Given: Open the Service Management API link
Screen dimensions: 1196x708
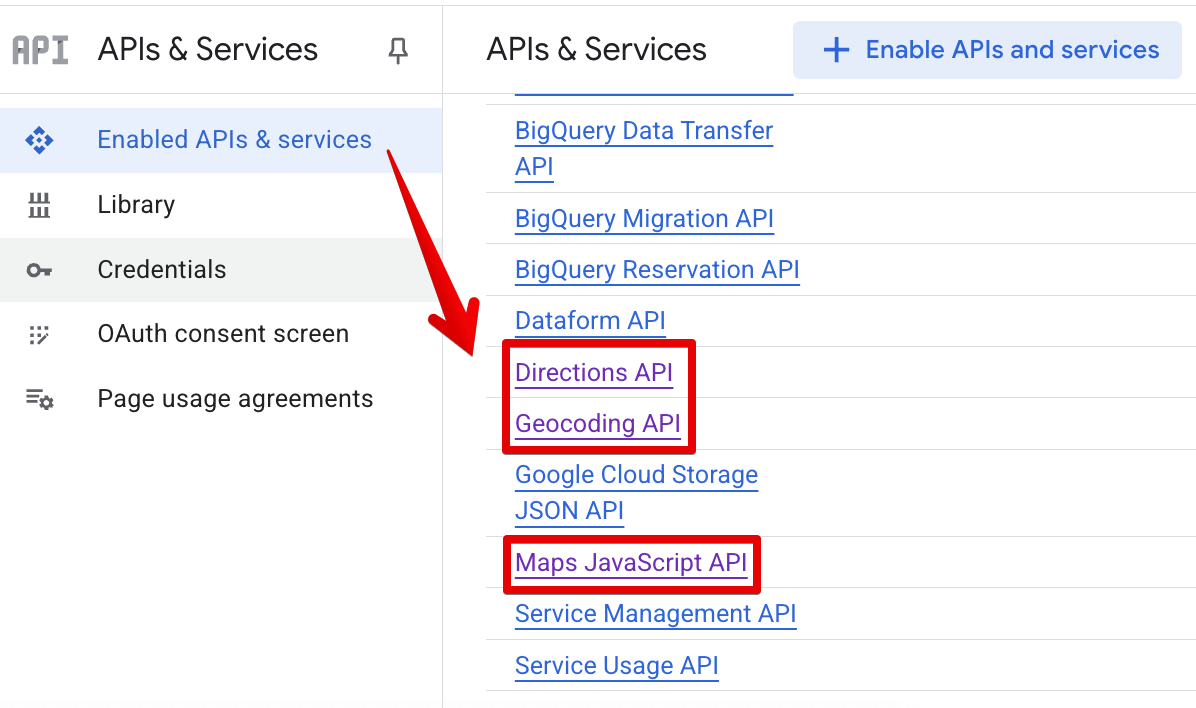Looking at the screenshot, I should 655,614.
